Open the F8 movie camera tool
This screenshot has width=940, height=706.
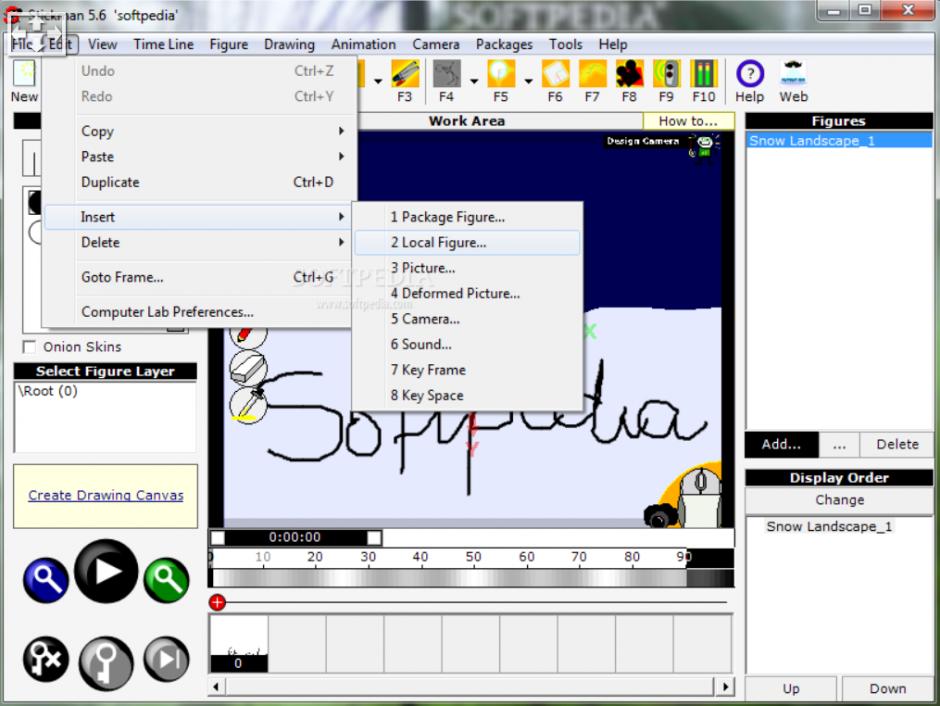point(629,74)
